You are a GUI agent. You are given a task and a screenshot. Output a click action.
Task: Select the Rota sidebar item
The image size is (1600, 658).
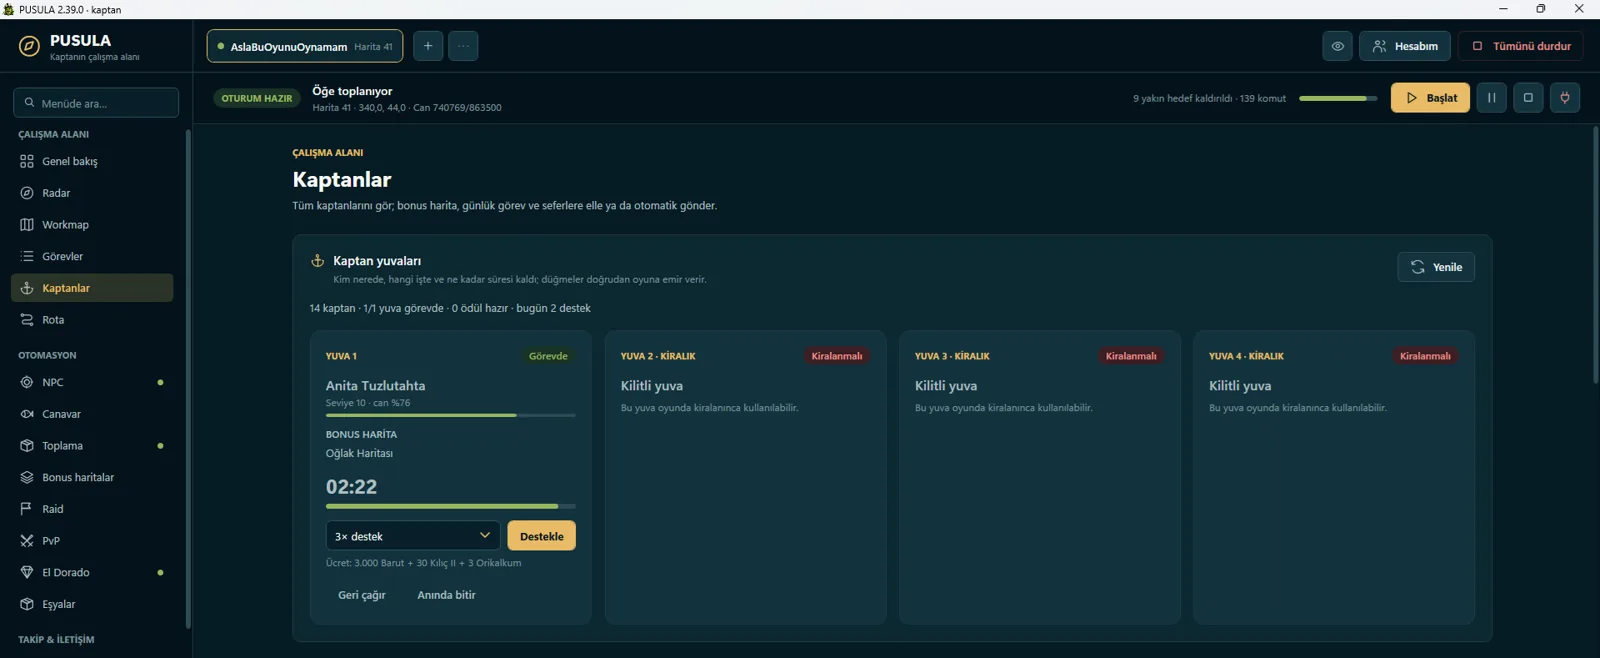pyautogui.click(x=92, y=320)
